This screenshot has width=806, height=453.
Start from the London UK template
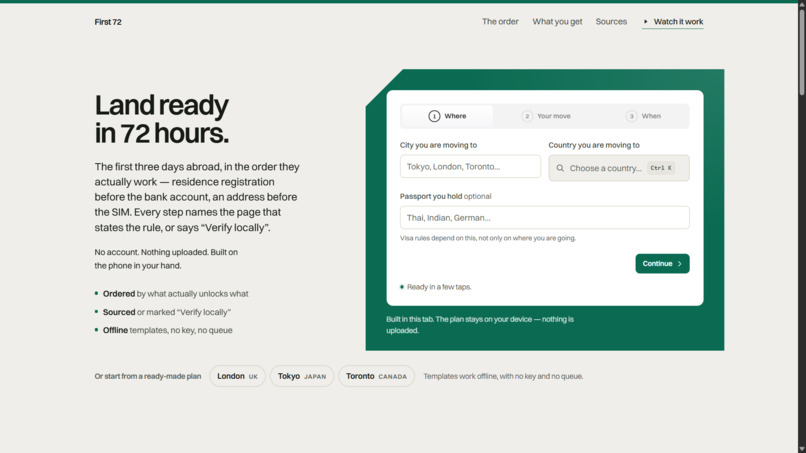[237, 376]
